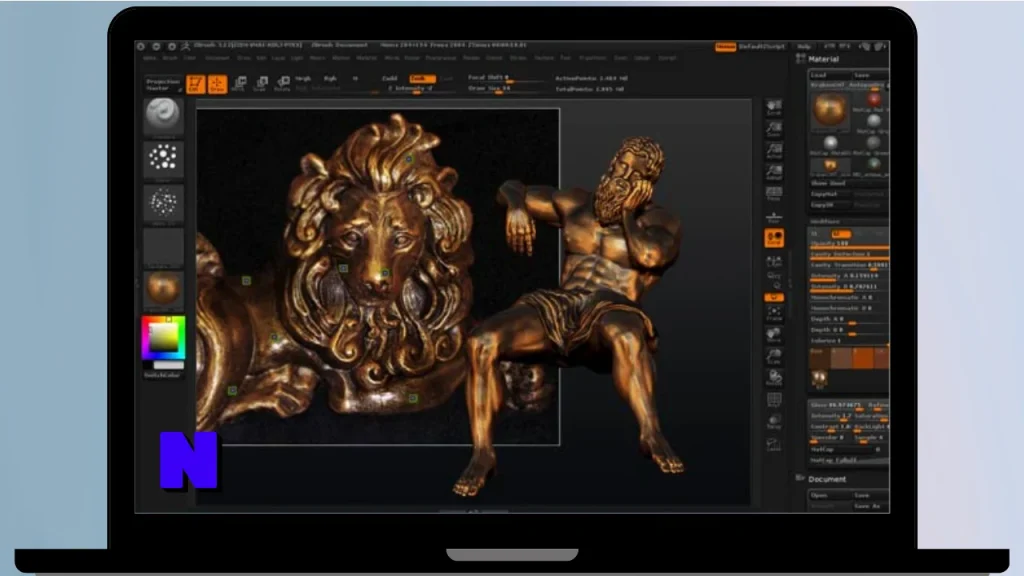Open the stroke type dots thumbnail

pos(163,159)
